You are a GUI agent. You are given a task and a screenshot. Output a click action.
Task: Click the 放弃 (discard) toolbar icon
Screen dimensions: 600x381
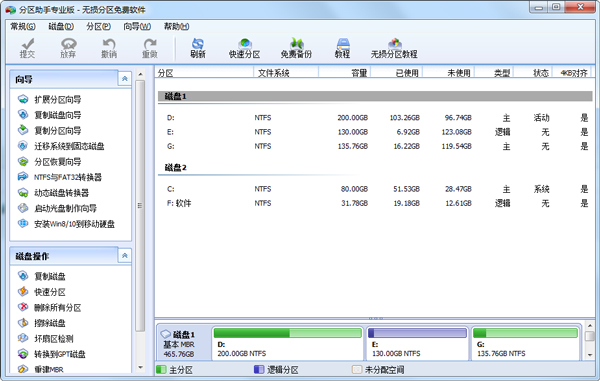click(x=68, y=48)
